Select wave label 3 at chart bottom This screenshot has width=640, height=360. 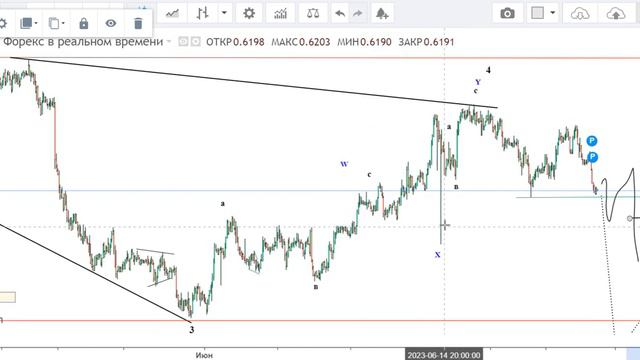tap(192, 330)
